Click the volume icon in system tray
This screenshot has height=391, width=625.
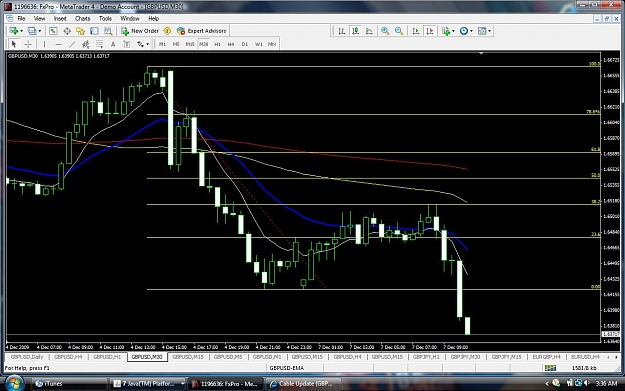(x=586, y=383)
